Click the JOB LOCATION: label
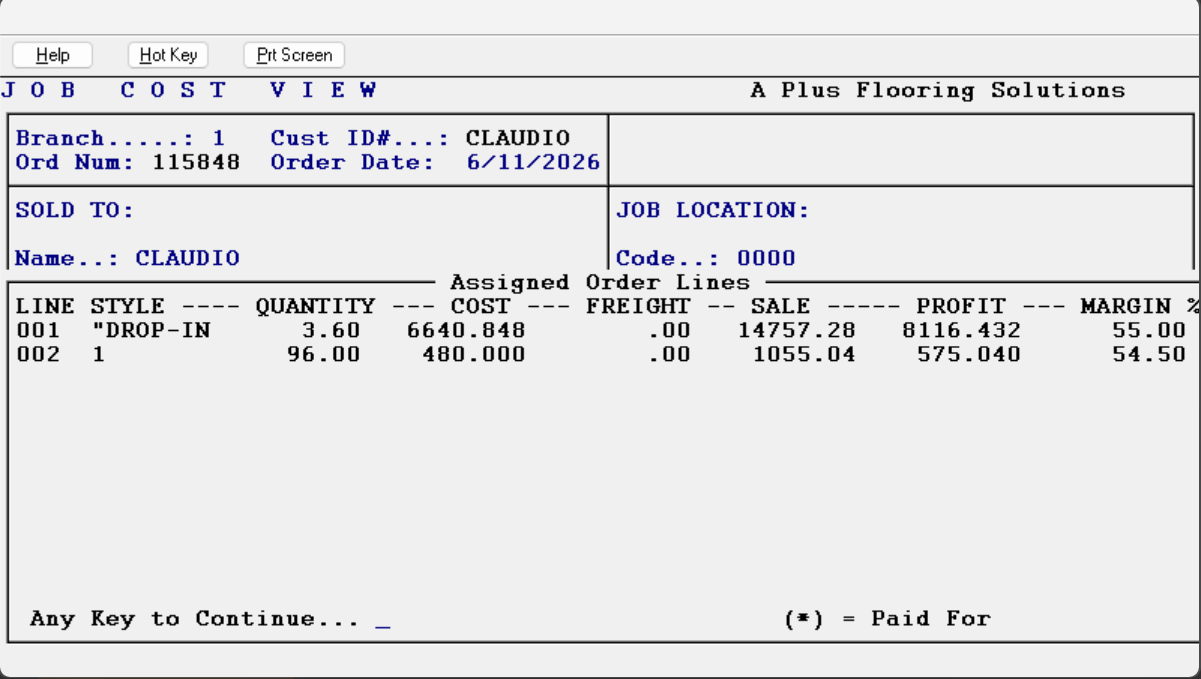Image resolution: width=1201 pixels, height=679 pixels. pyautogui.click(x=712, y=211)
